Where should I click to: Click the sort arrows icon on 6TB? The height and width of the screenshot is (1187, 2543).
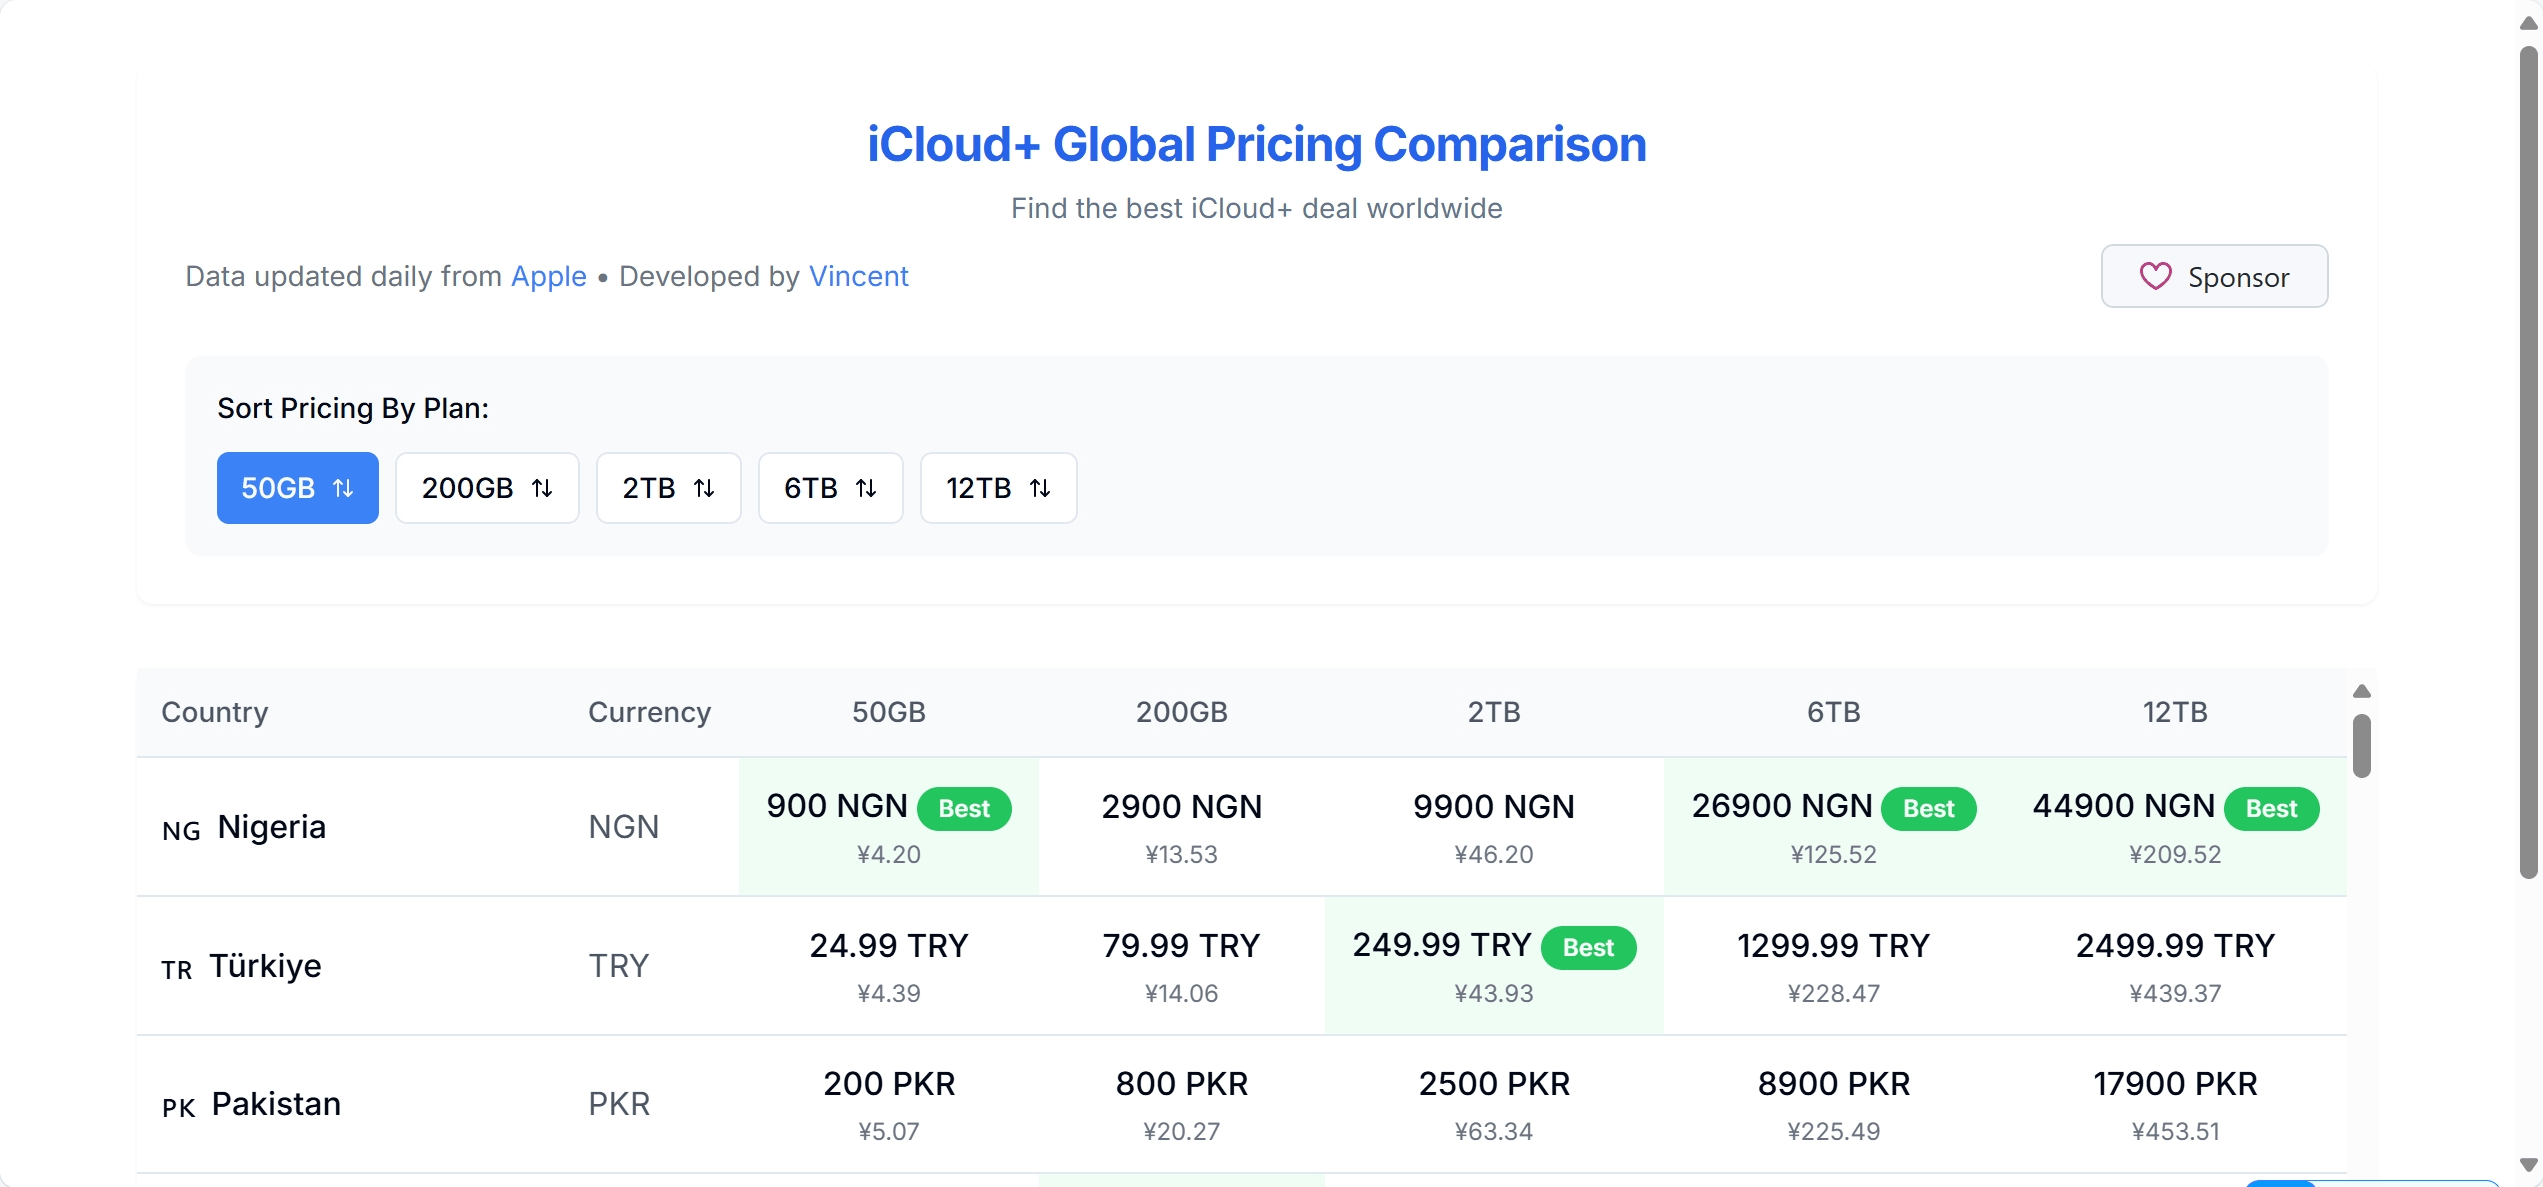click(x=866, y=488)
